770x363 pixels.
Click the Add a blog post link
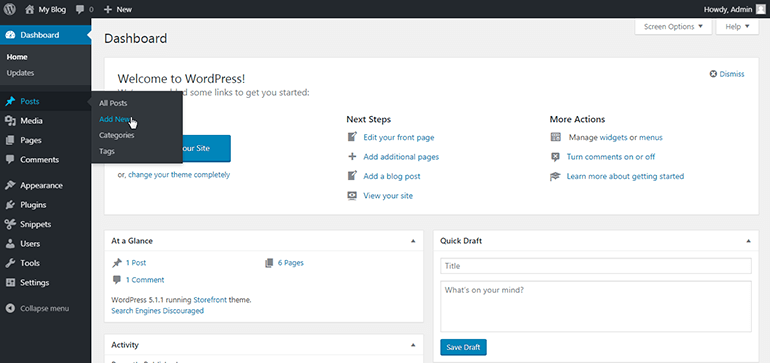[392, 176]
